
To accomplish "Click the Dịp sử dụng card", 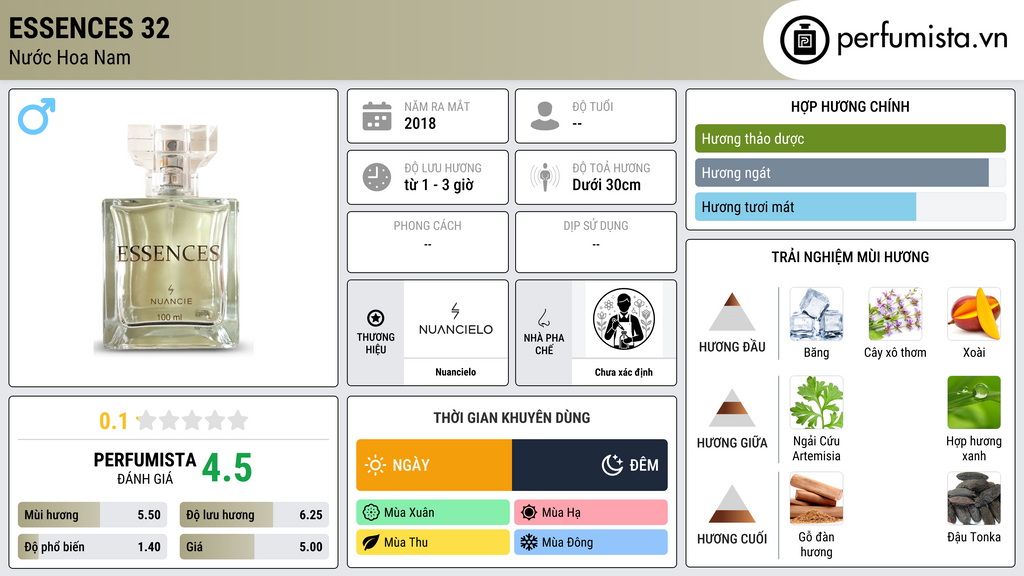I will click(596, 242).
